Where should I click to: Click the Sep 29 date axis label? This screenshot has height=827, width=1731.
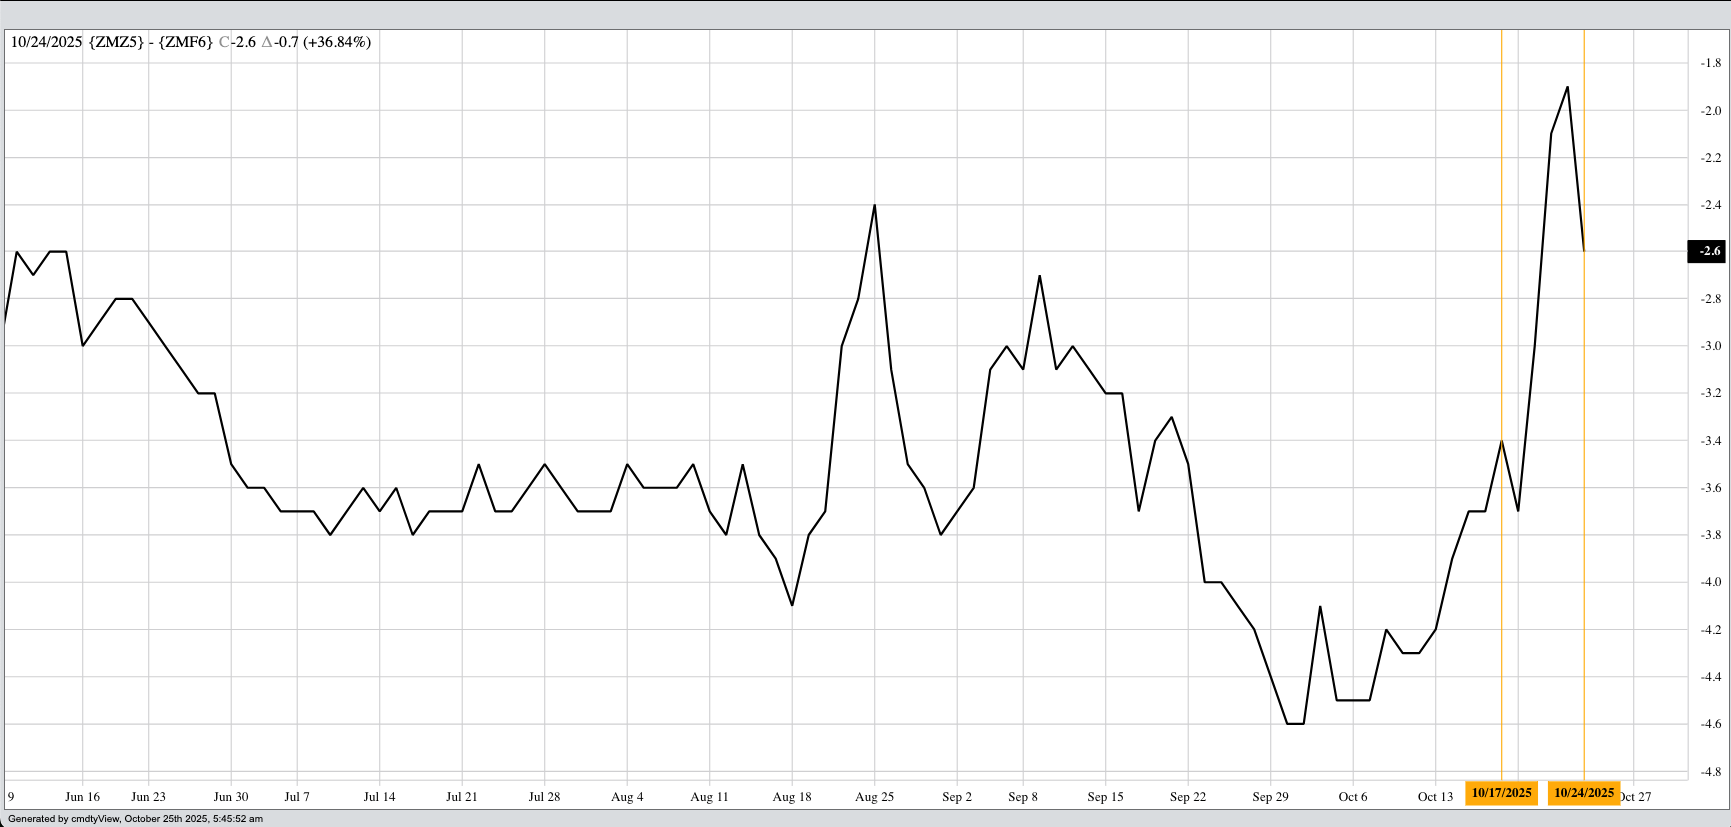click(x=1270, y=797)
